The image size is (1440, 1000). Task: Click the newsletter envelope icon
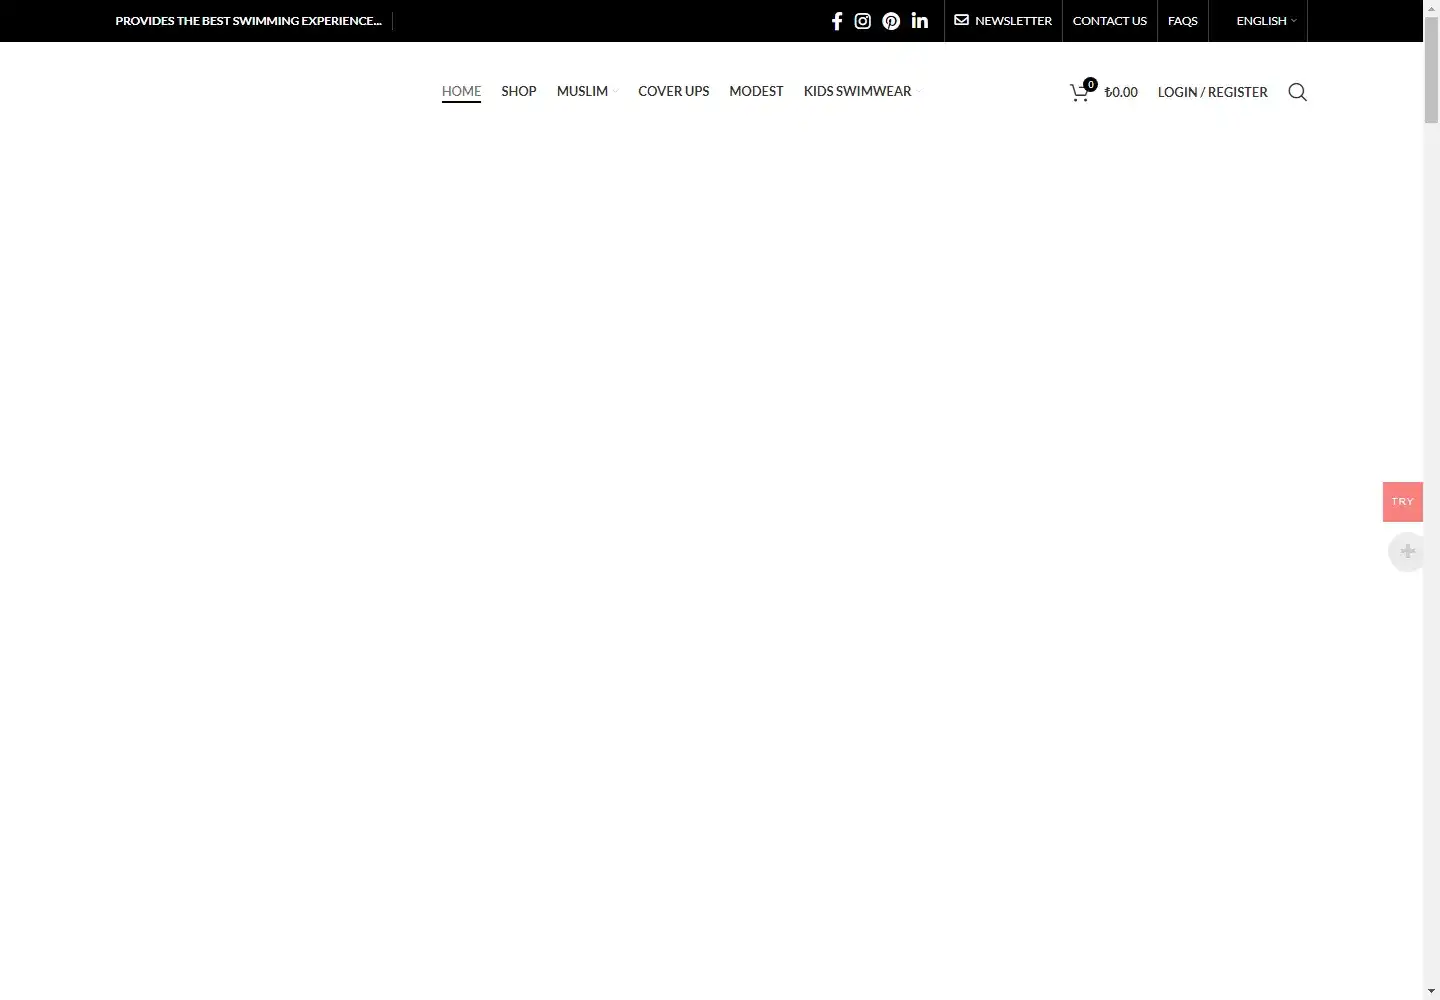pos(961,20)
